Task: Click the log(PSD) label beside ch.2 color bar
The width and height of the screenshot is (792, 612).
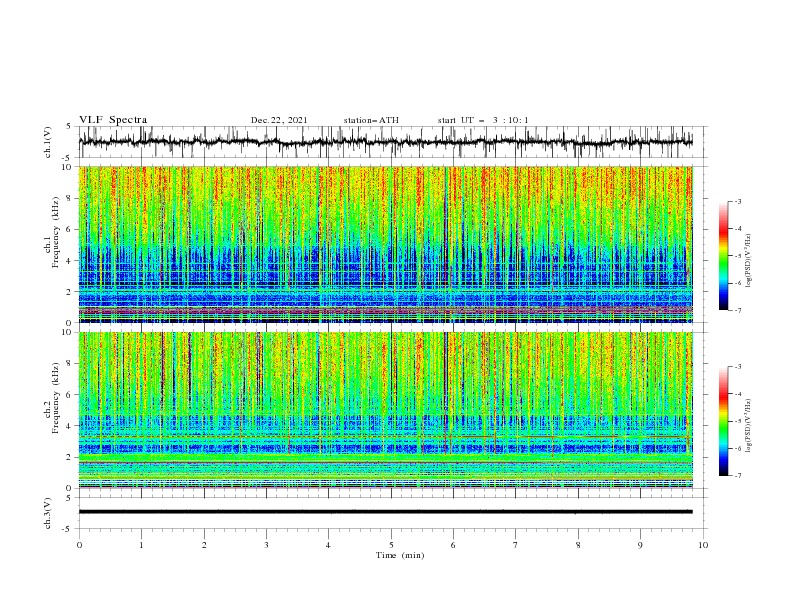Action: (748, 425)
